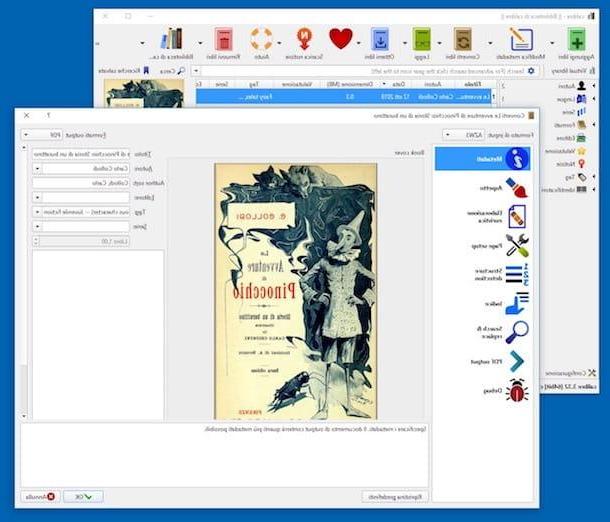The height and width of the screenshot is (522, 610).
Task: Open the Editore combo box dropdown
Action: coord(37,198)
